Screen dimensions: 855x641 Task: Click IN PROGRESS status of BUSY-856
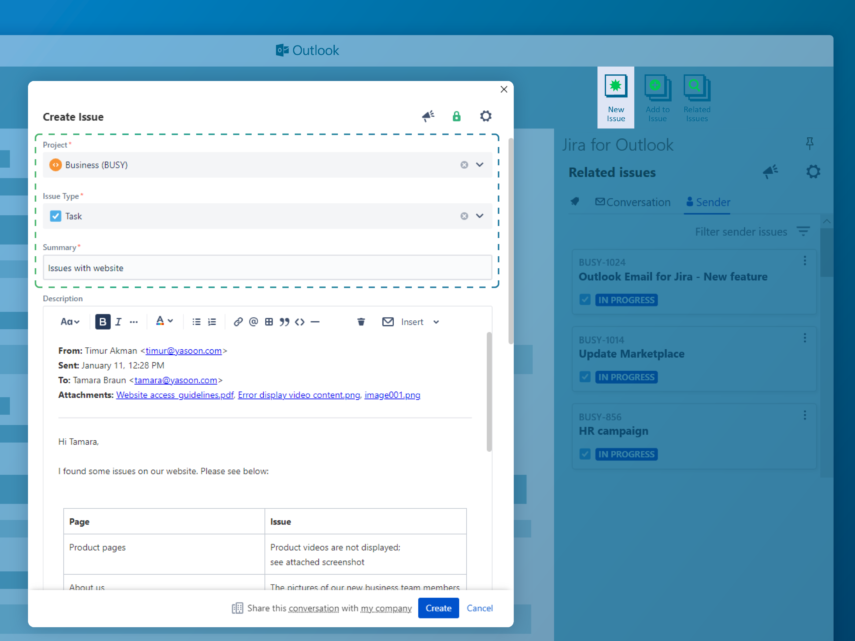click(x=626, y=455)
